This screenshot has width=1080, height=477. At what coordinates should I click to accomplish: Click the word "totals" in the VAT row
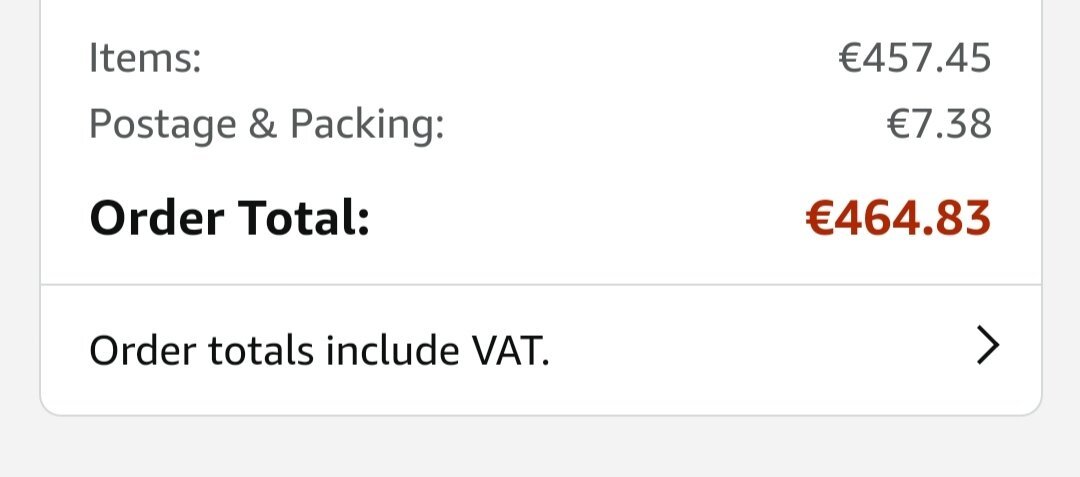tap(261, 351)
